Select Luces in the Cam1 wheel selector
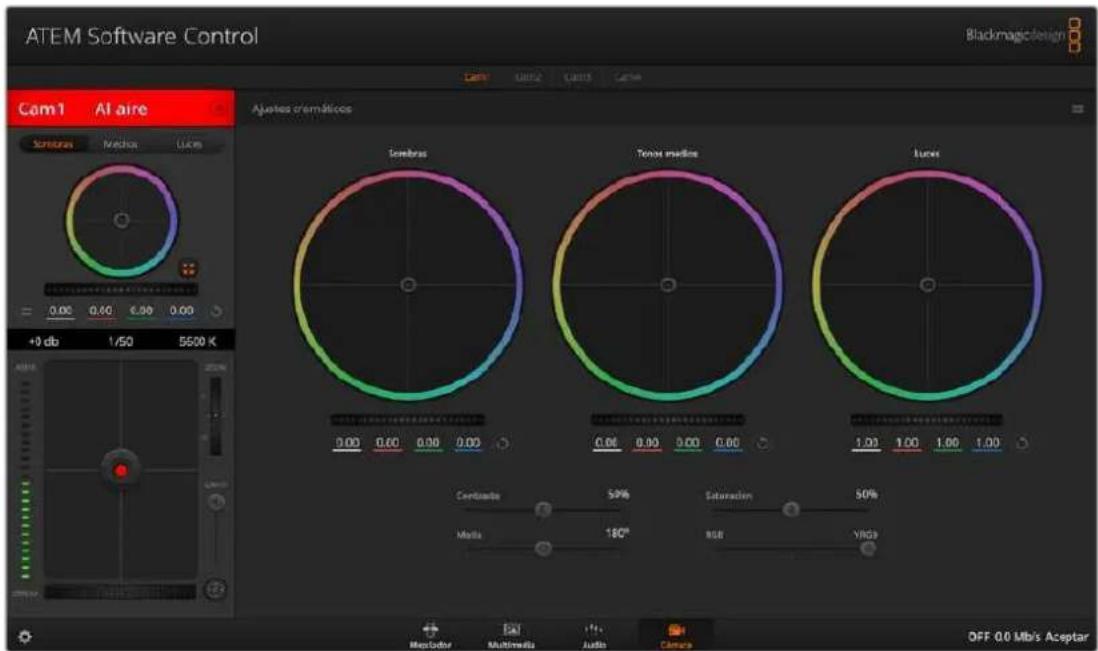 [x=189, y=144]
